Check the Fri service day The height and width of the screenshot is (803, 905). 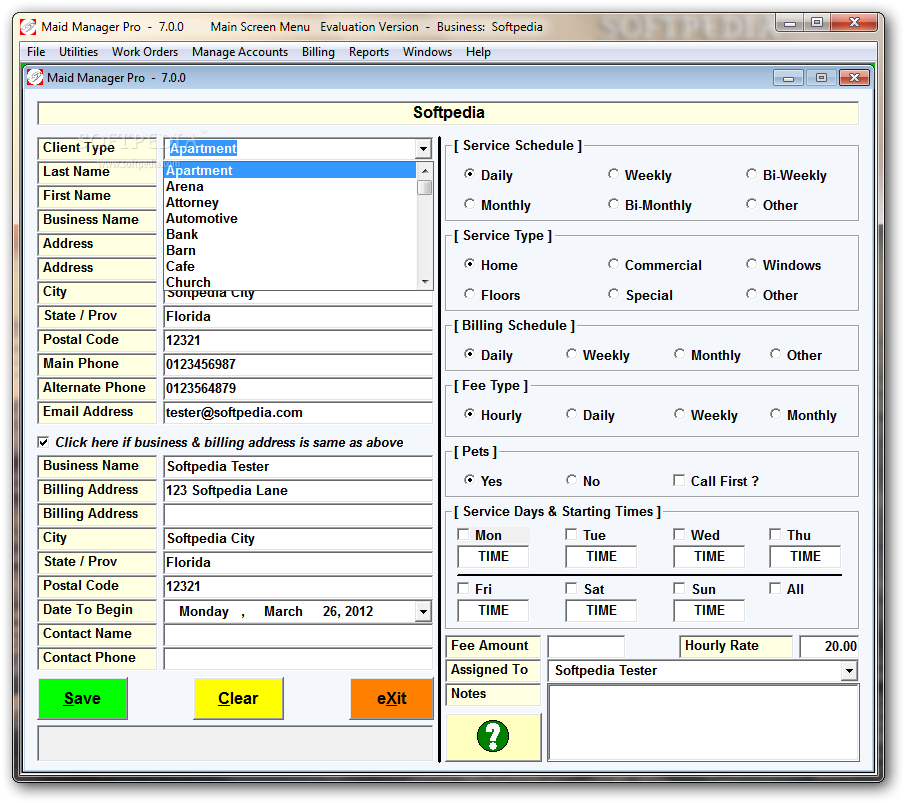pos(463,588)
